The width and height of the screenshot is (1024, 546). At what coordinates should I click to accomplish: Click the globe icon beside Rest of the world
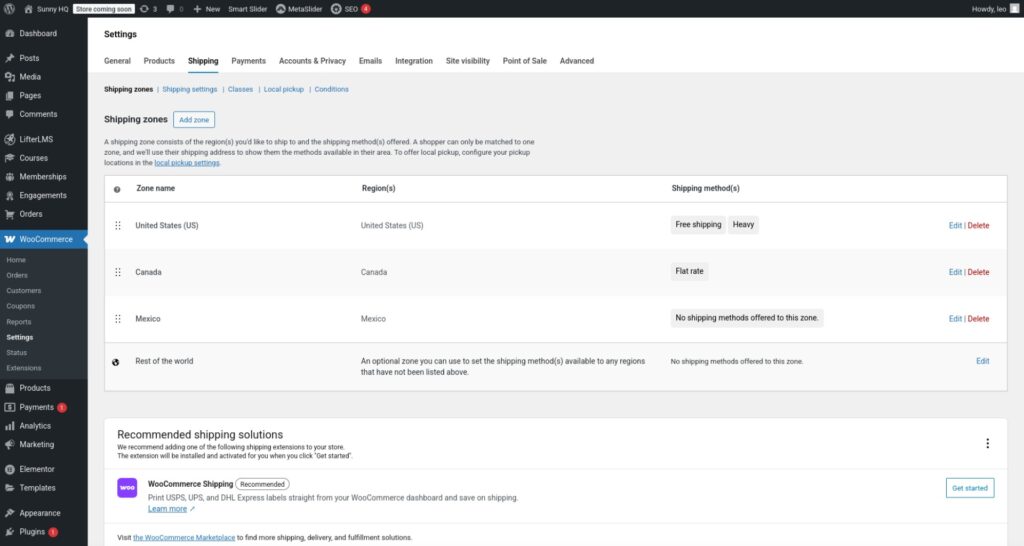[x=116, y=361]
